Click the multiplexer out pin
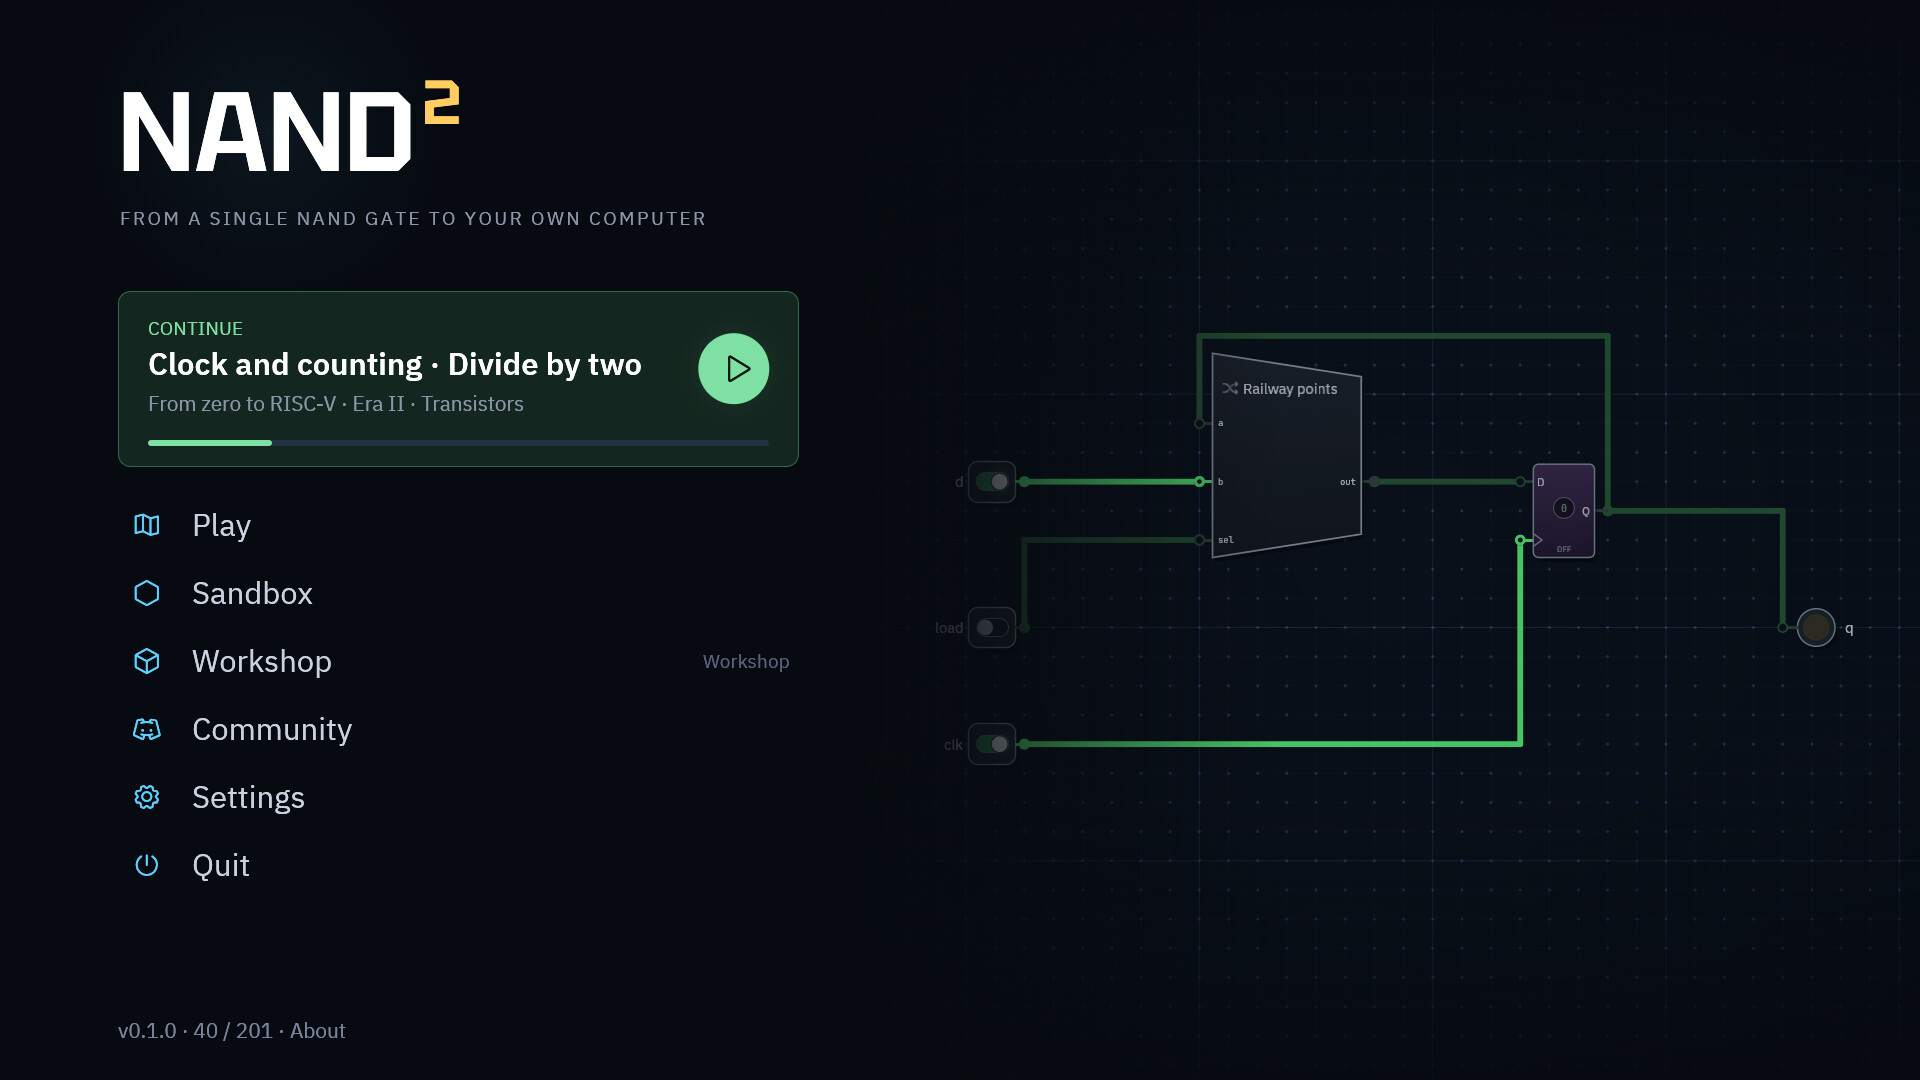This screenshot has width=1920, height=1080. [1375, 482]
